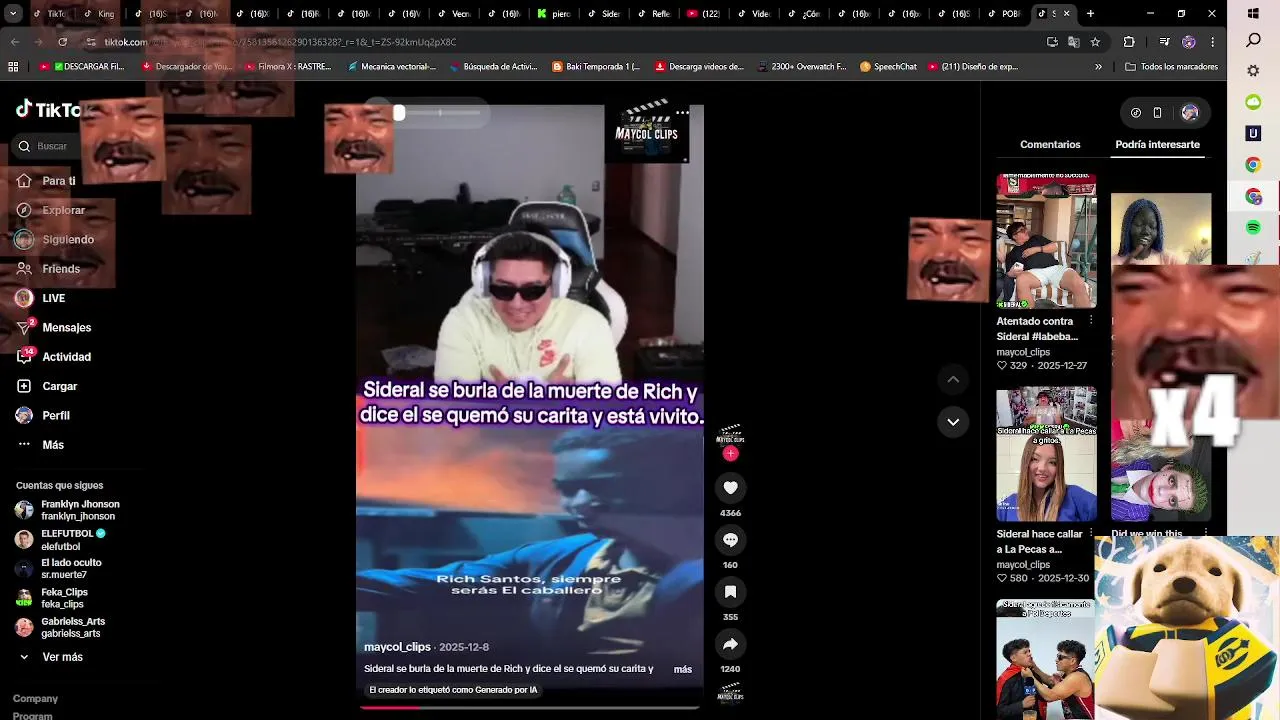Open the Chrome profile avatar in the toolbar
Screen dimensions: 1280x720
click(x=1188, y=42)
